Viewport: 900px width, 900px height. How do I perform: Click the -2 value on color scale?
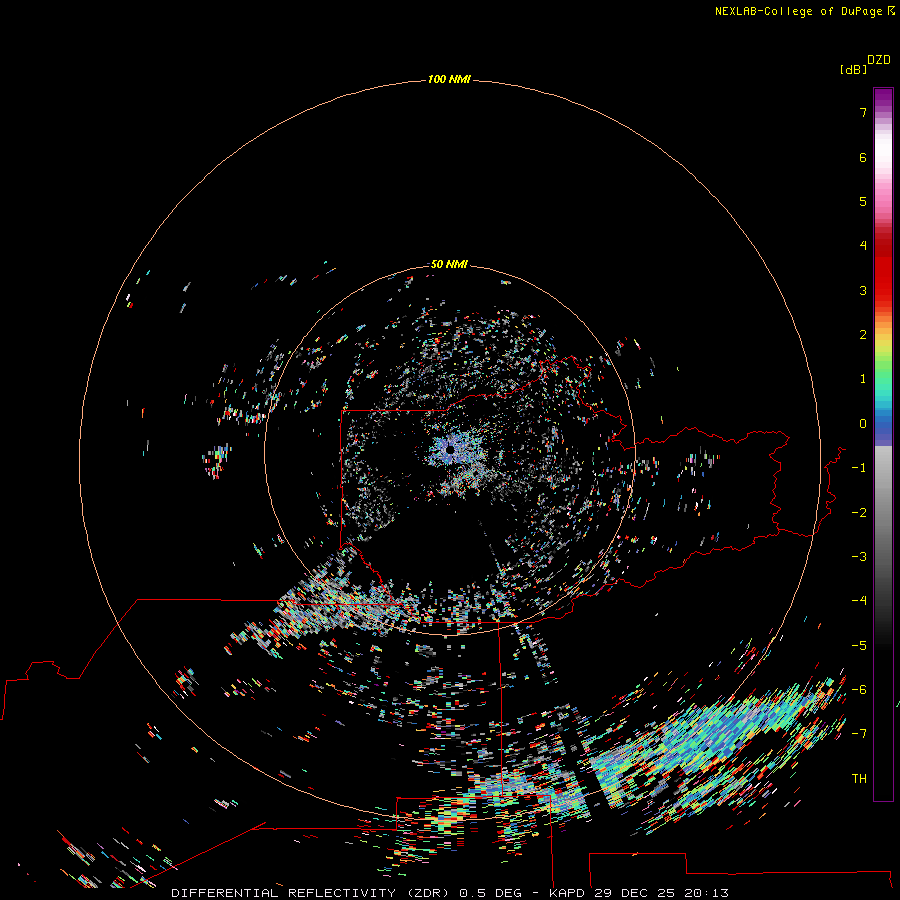click(859, 513)
